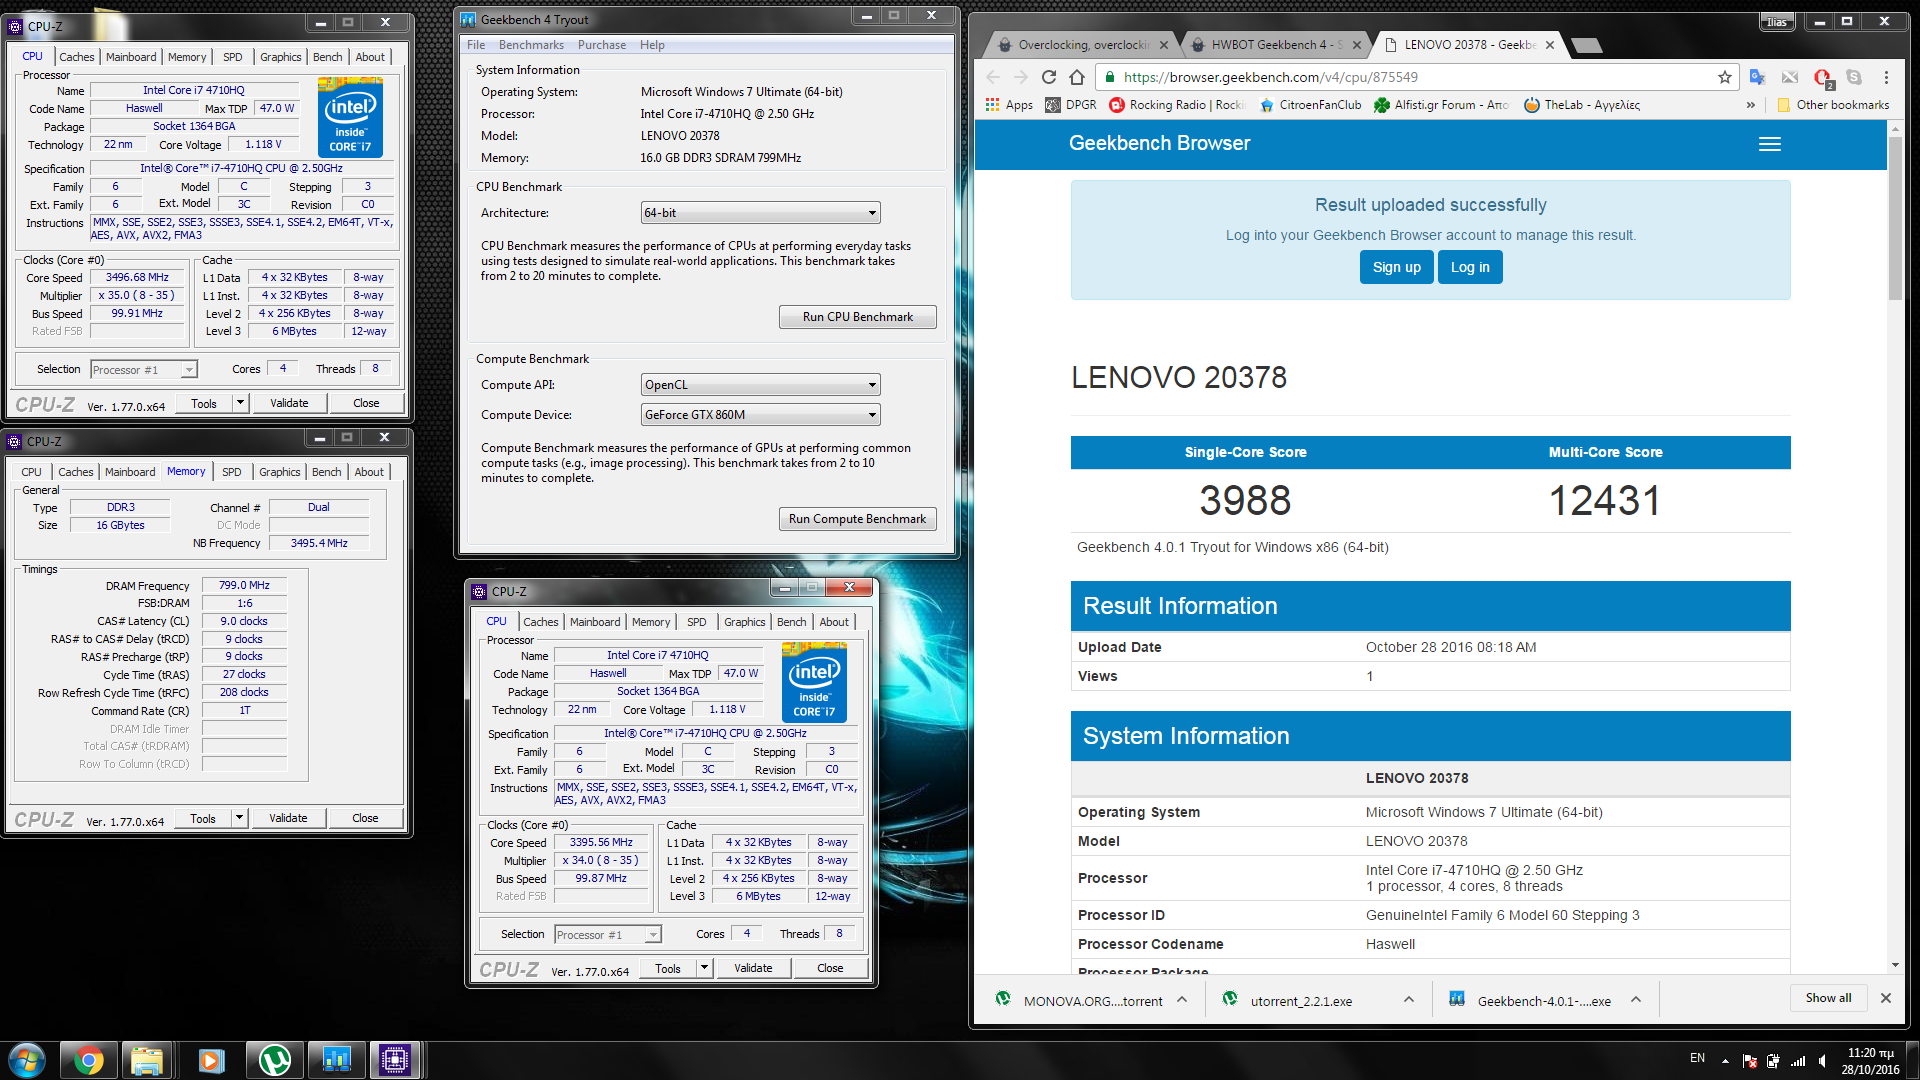Launch the media player taskbar icon
This screenshot has width=1920, height=1080.
210,1060
